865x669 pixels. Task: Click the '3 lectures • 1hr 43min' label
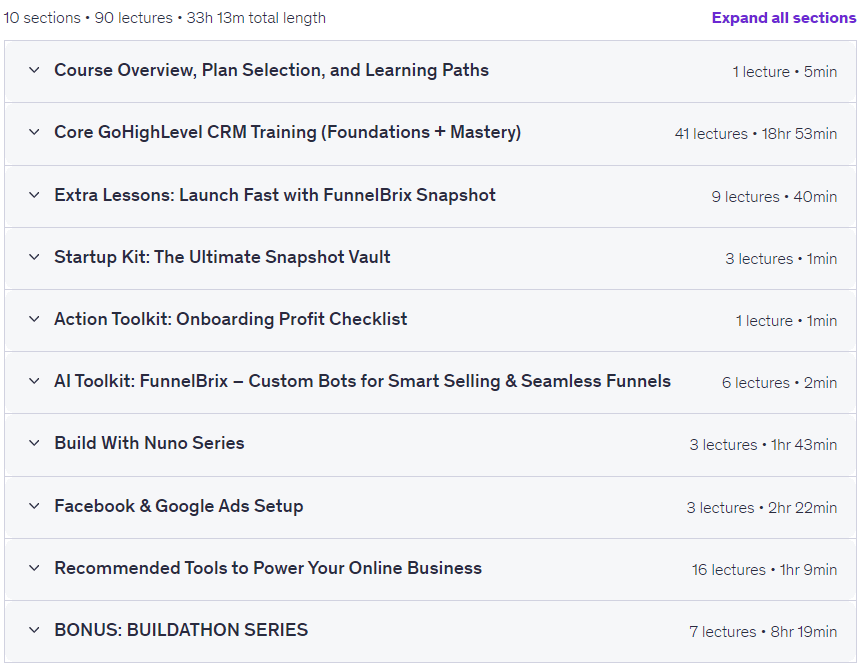click(x=763, y=445)
